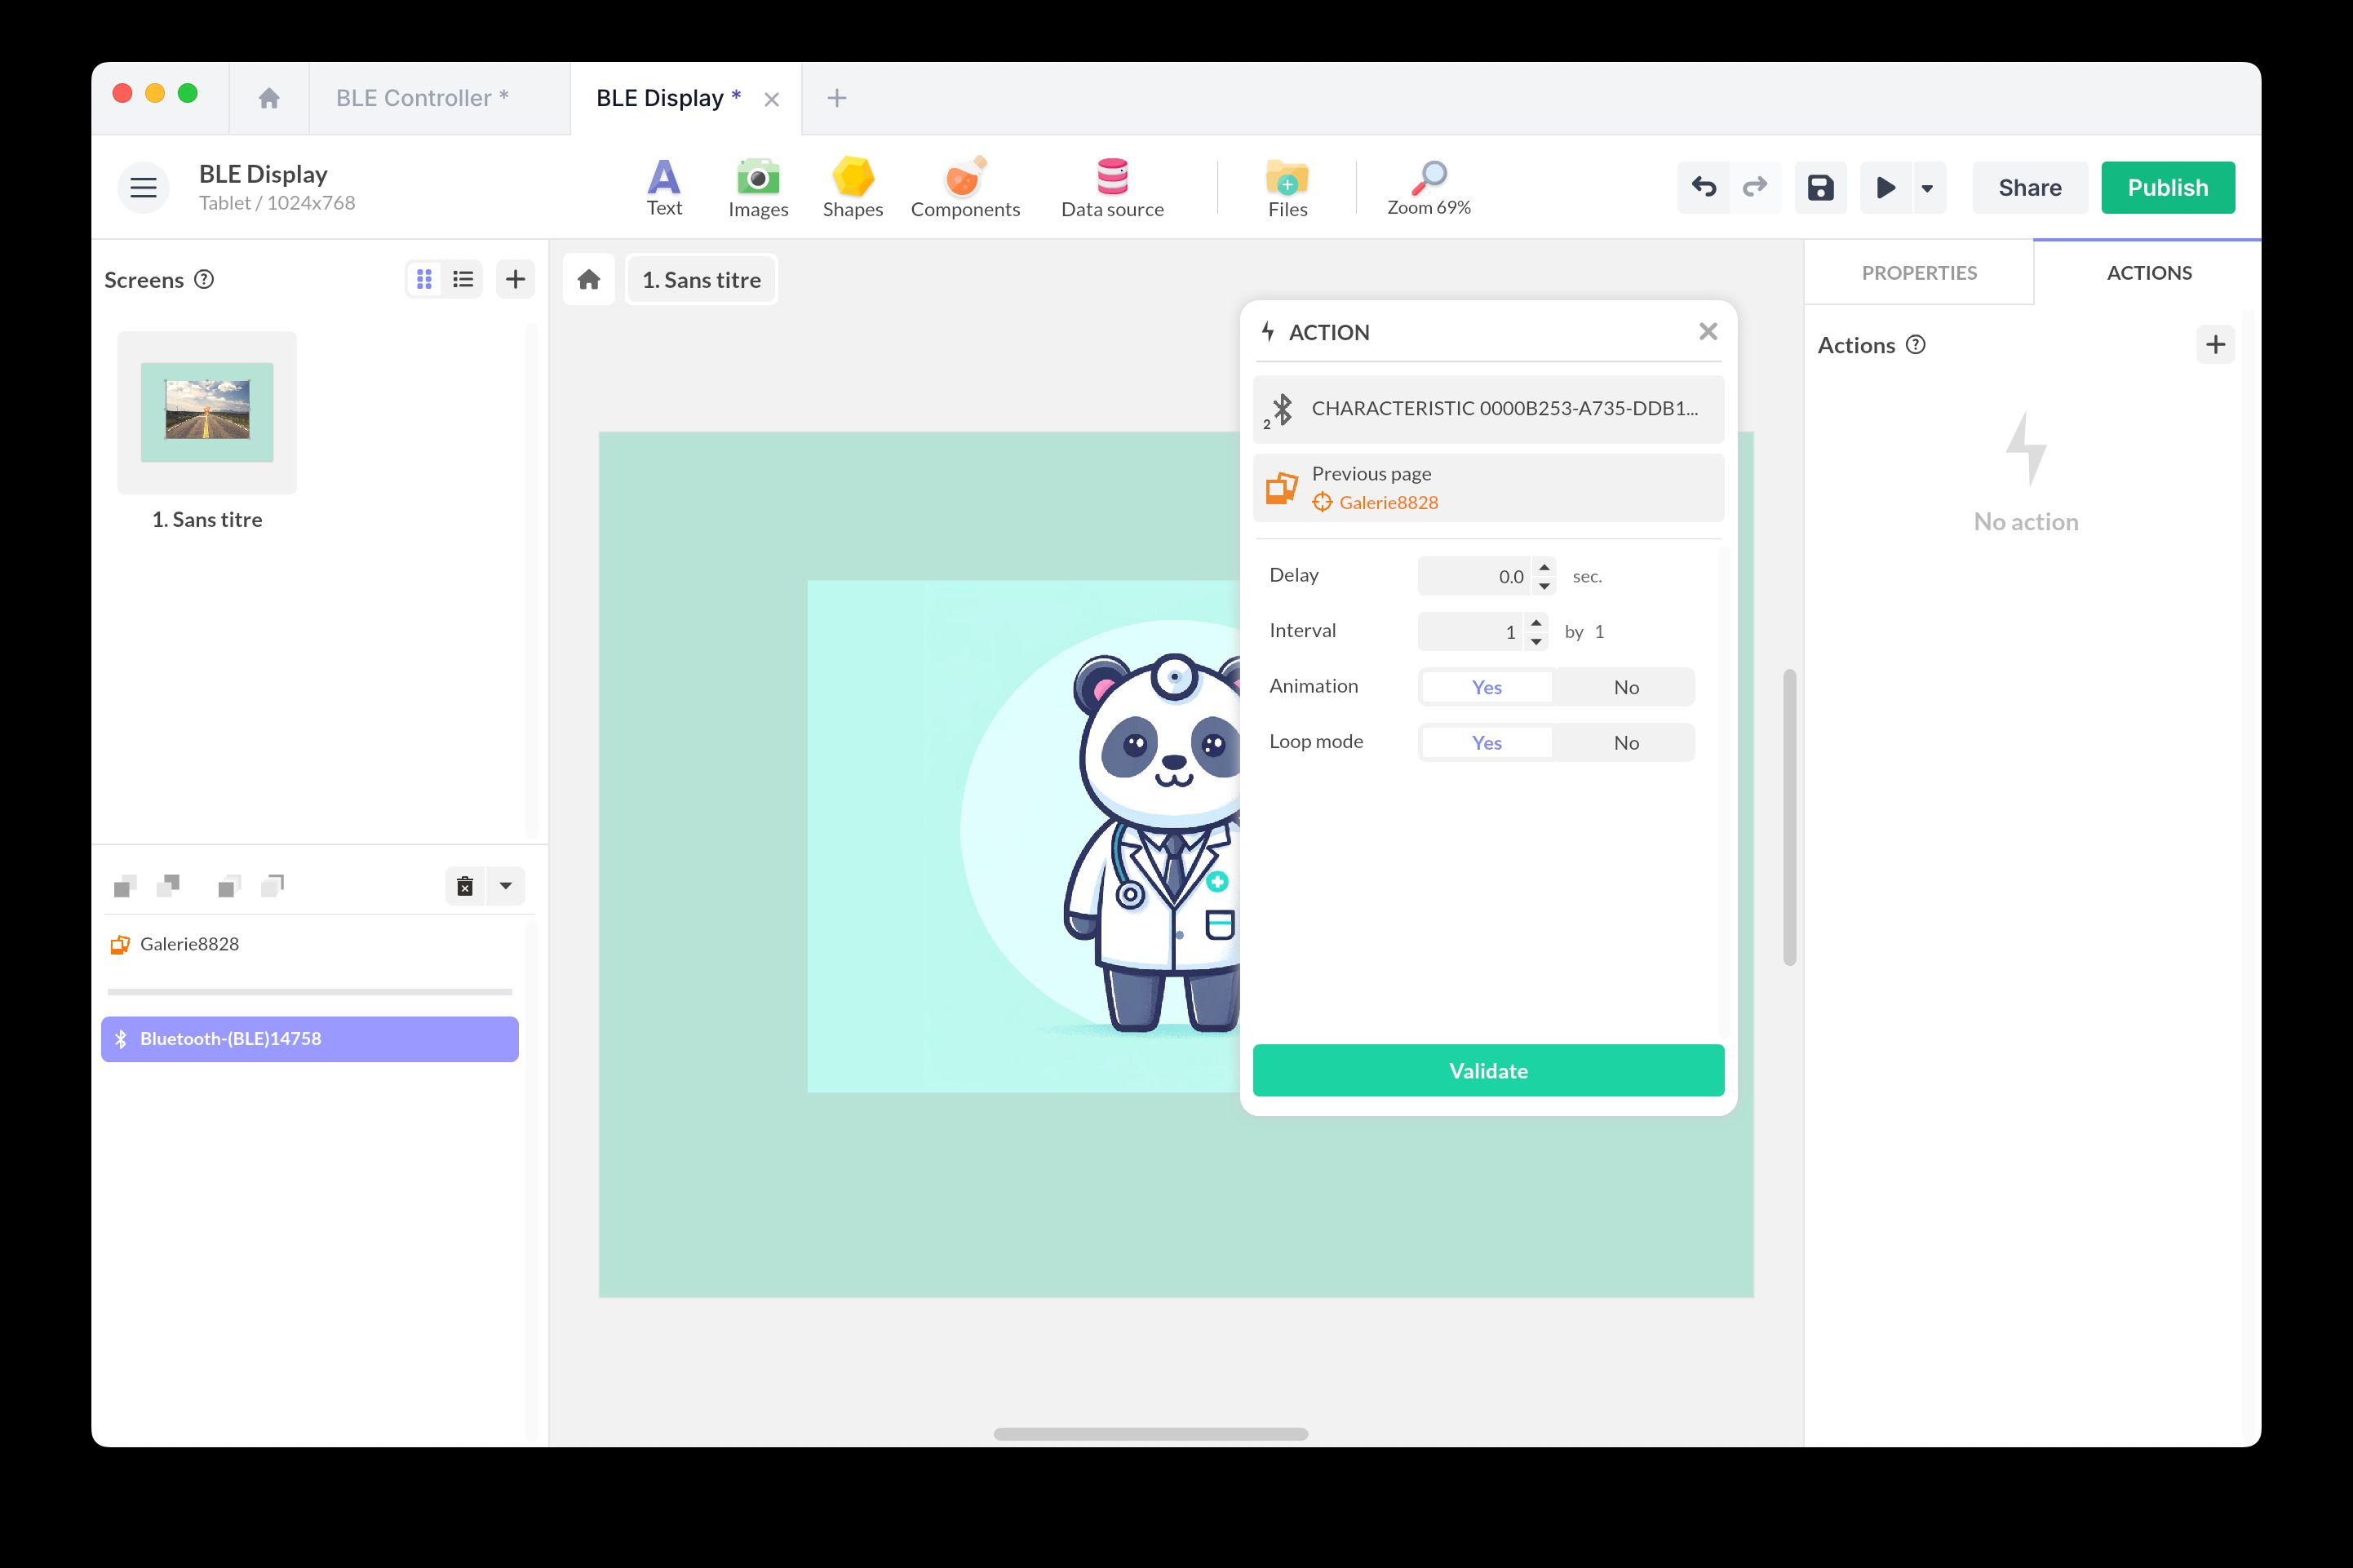Open the Zoom 69% selector
The image size is (2353, 1568).
pyautogui.click(x=1427, y=187)
